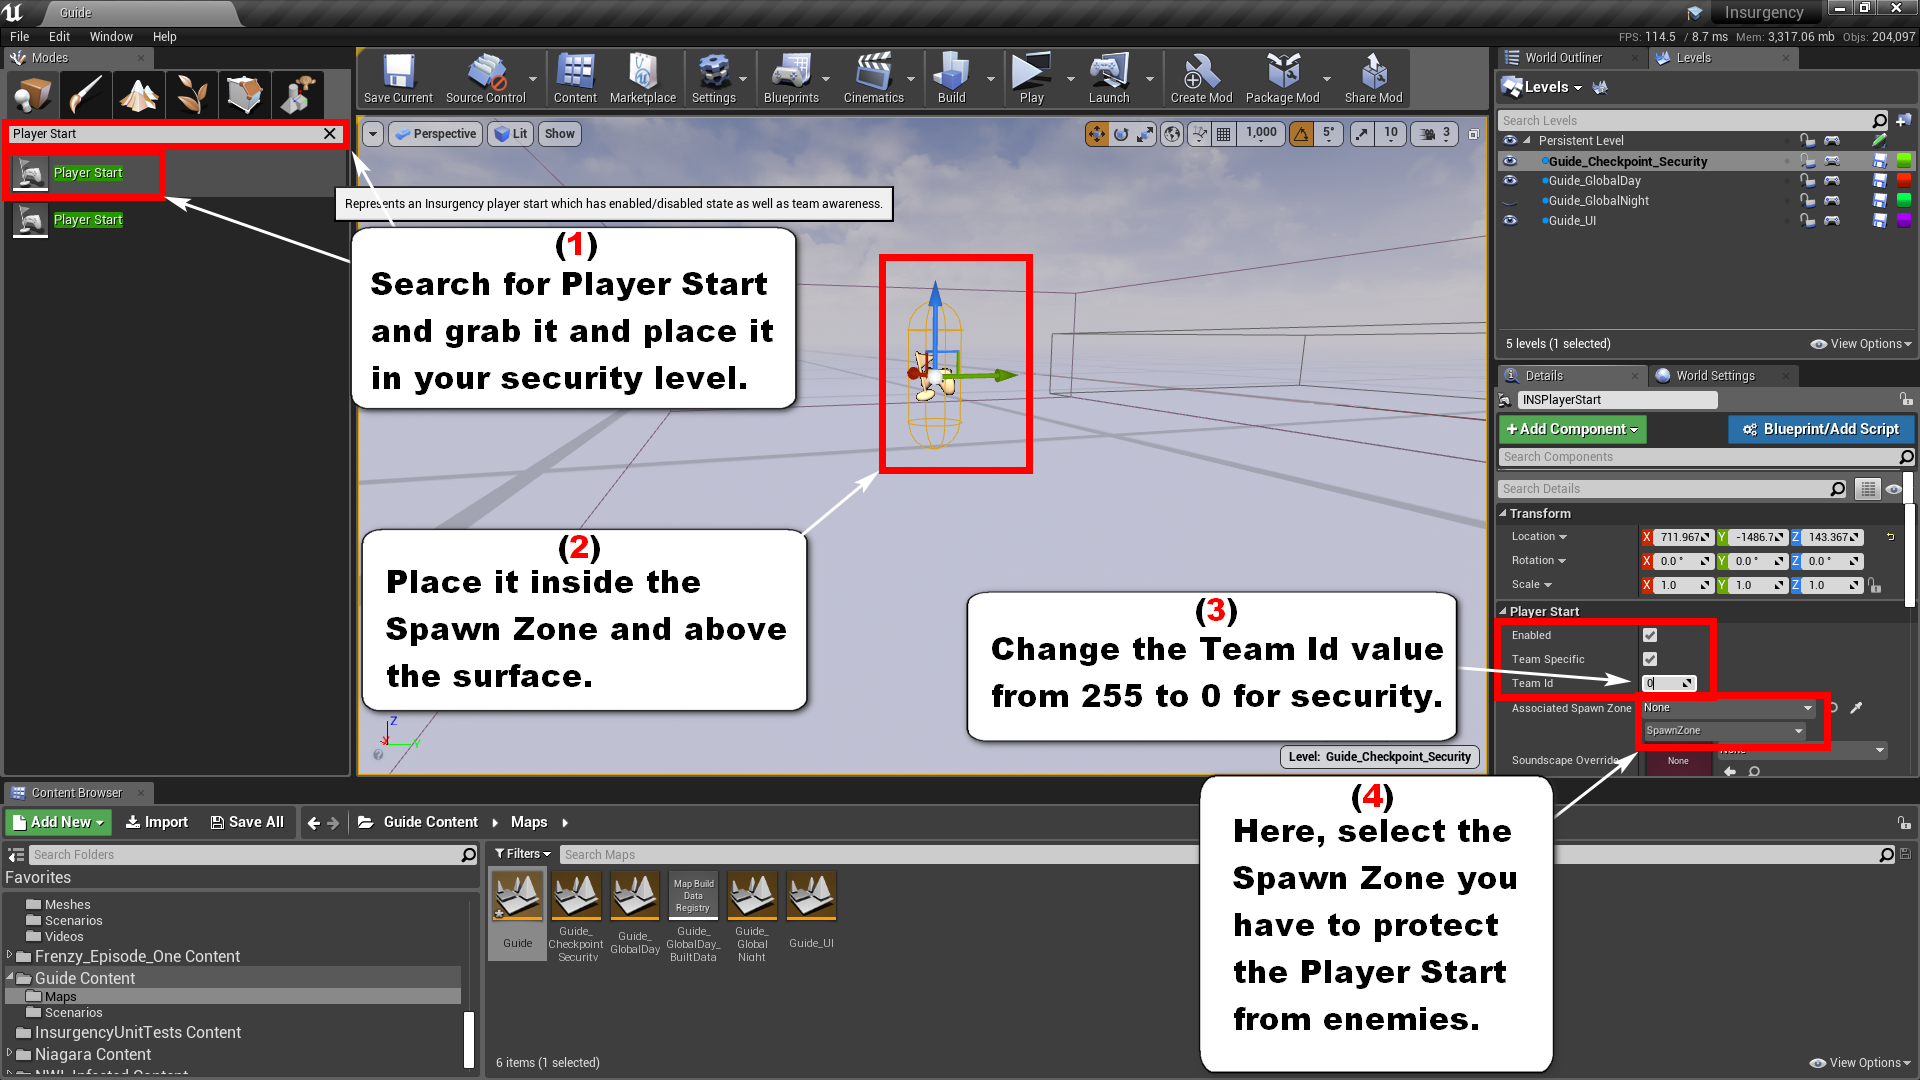This screenshot has width=1920, height=1080.
Task: Click Guide_GlobalDay red color swatch
Action: point(1904,181)
